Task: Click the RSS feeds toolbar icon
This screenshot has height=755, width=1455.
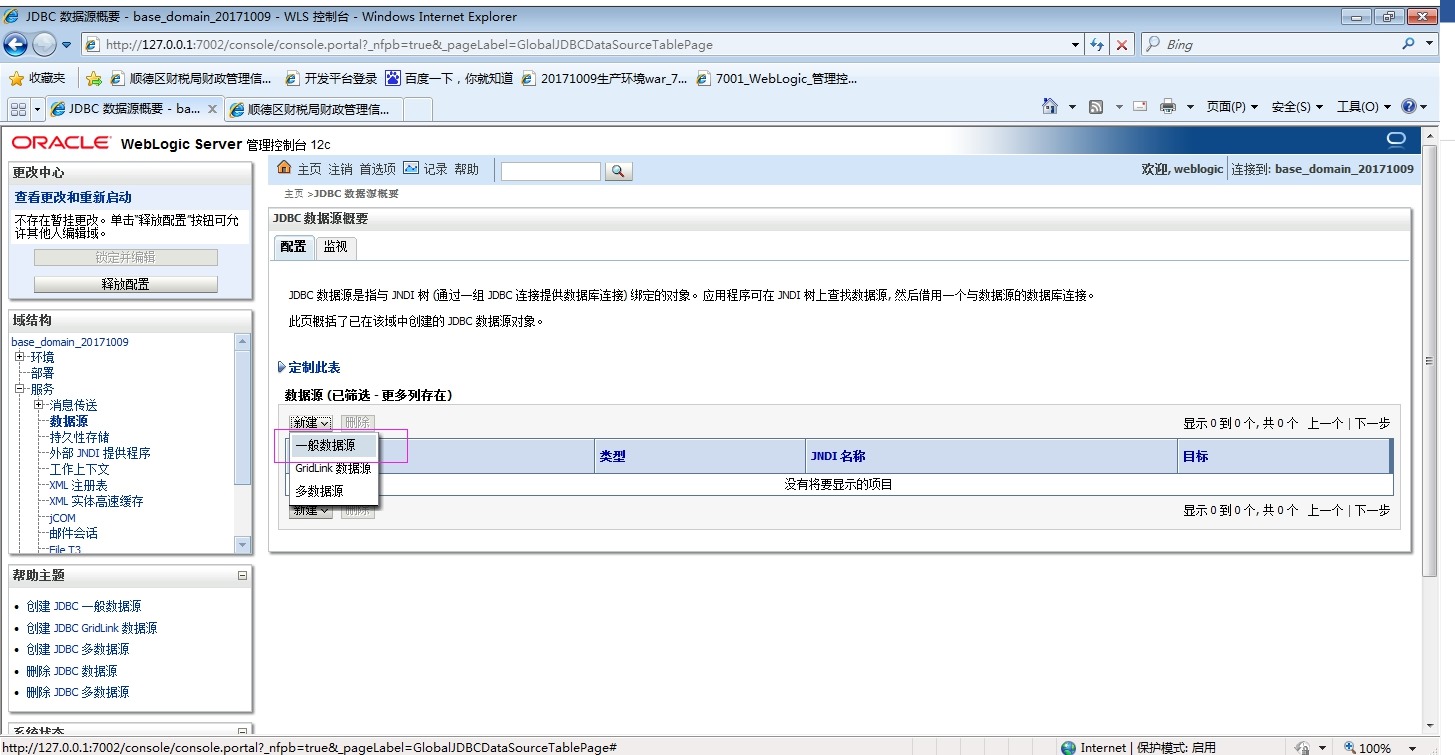Action: (1096, 106)
